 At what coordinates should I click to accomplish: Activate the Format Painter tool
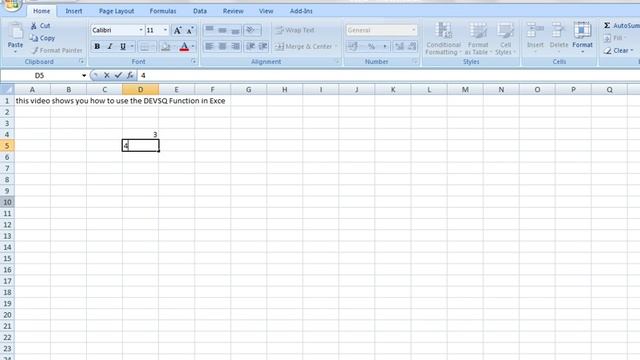pyautogui.click(x=56, y=50)
